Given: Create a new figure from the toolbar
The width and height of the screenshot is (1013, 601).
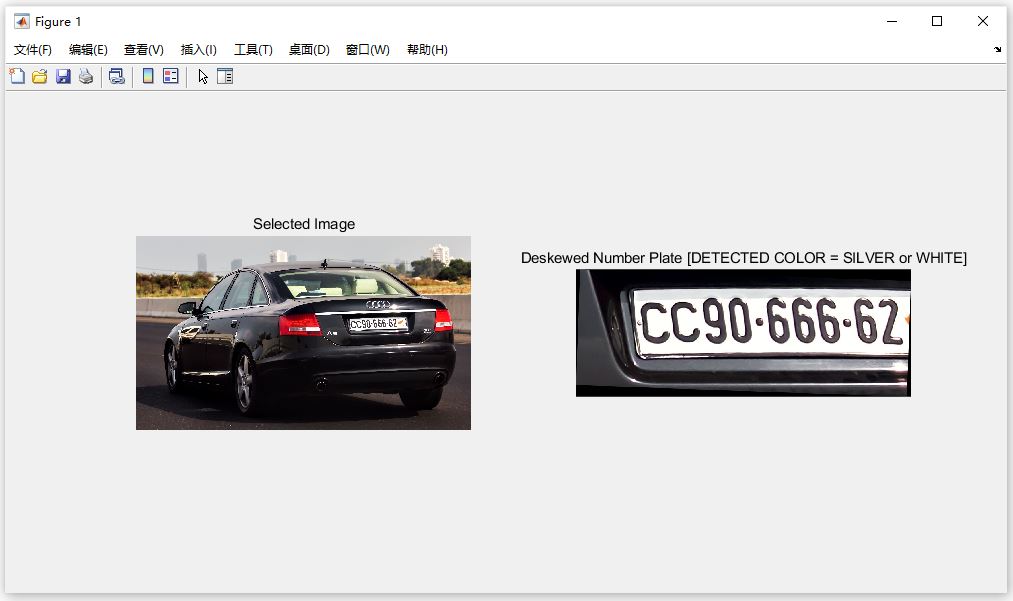Looking at the screenshot, I should tap(17, 76).
